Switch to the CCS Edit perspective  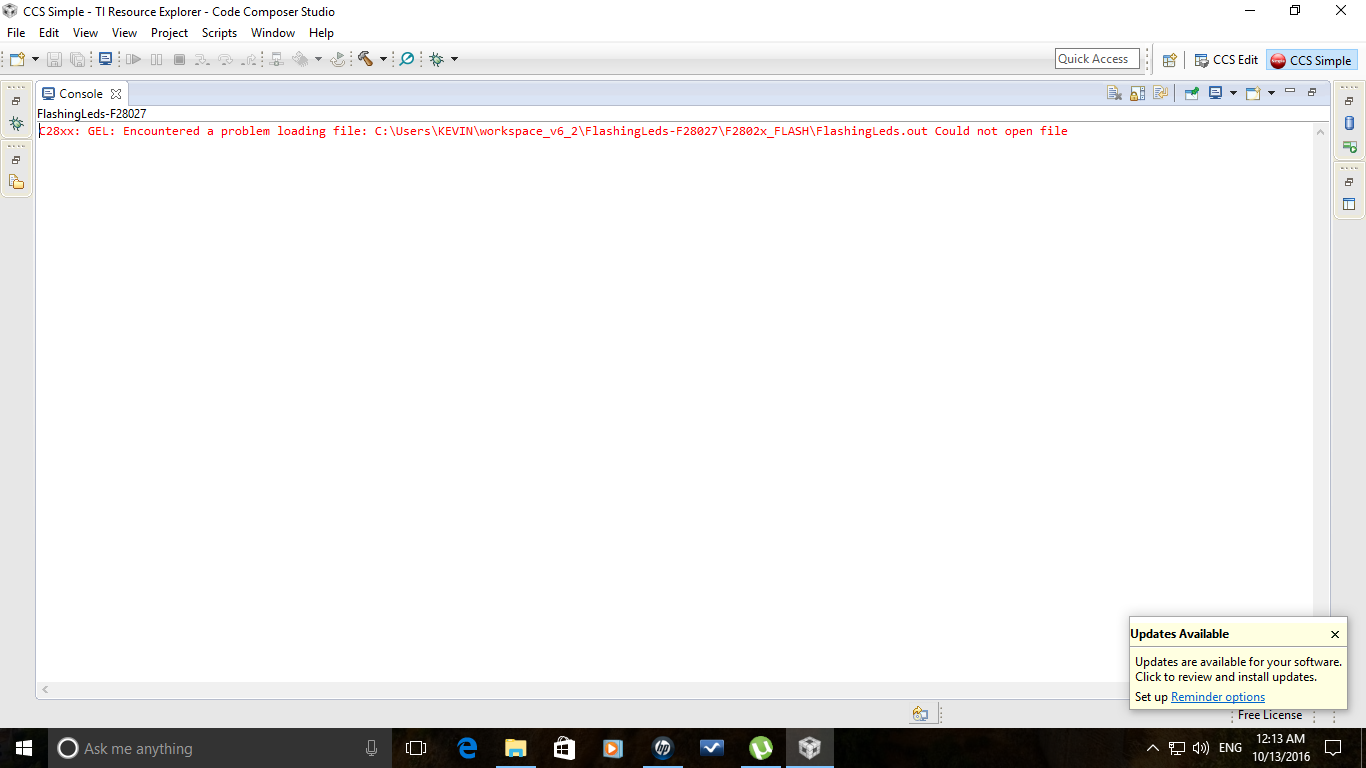pyautogui.click(x=1226, y=60)
